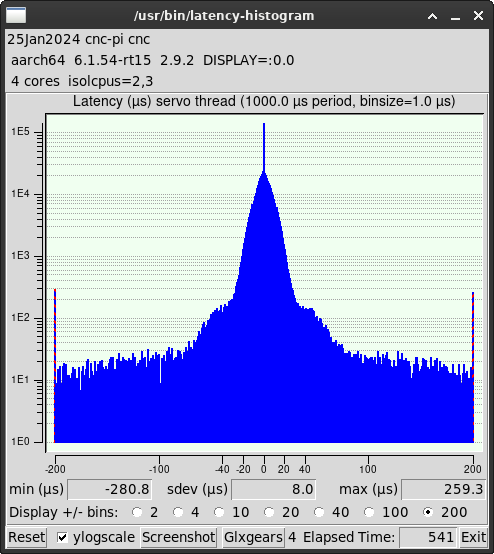This screenshot has width=494, height=554.
Task: Minimize the latency-histogram window
Action: click(455, 16)
